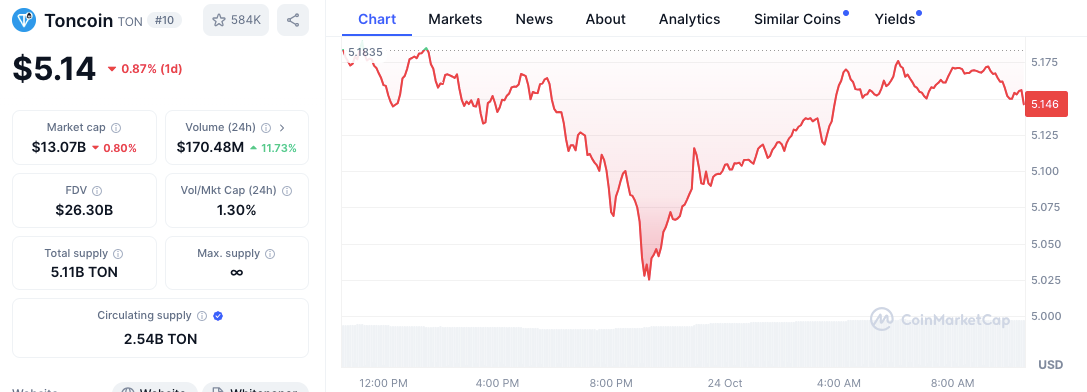
Task: Click Vol/Mkt Cap (24h) info icon
Action: click(287, 191)
